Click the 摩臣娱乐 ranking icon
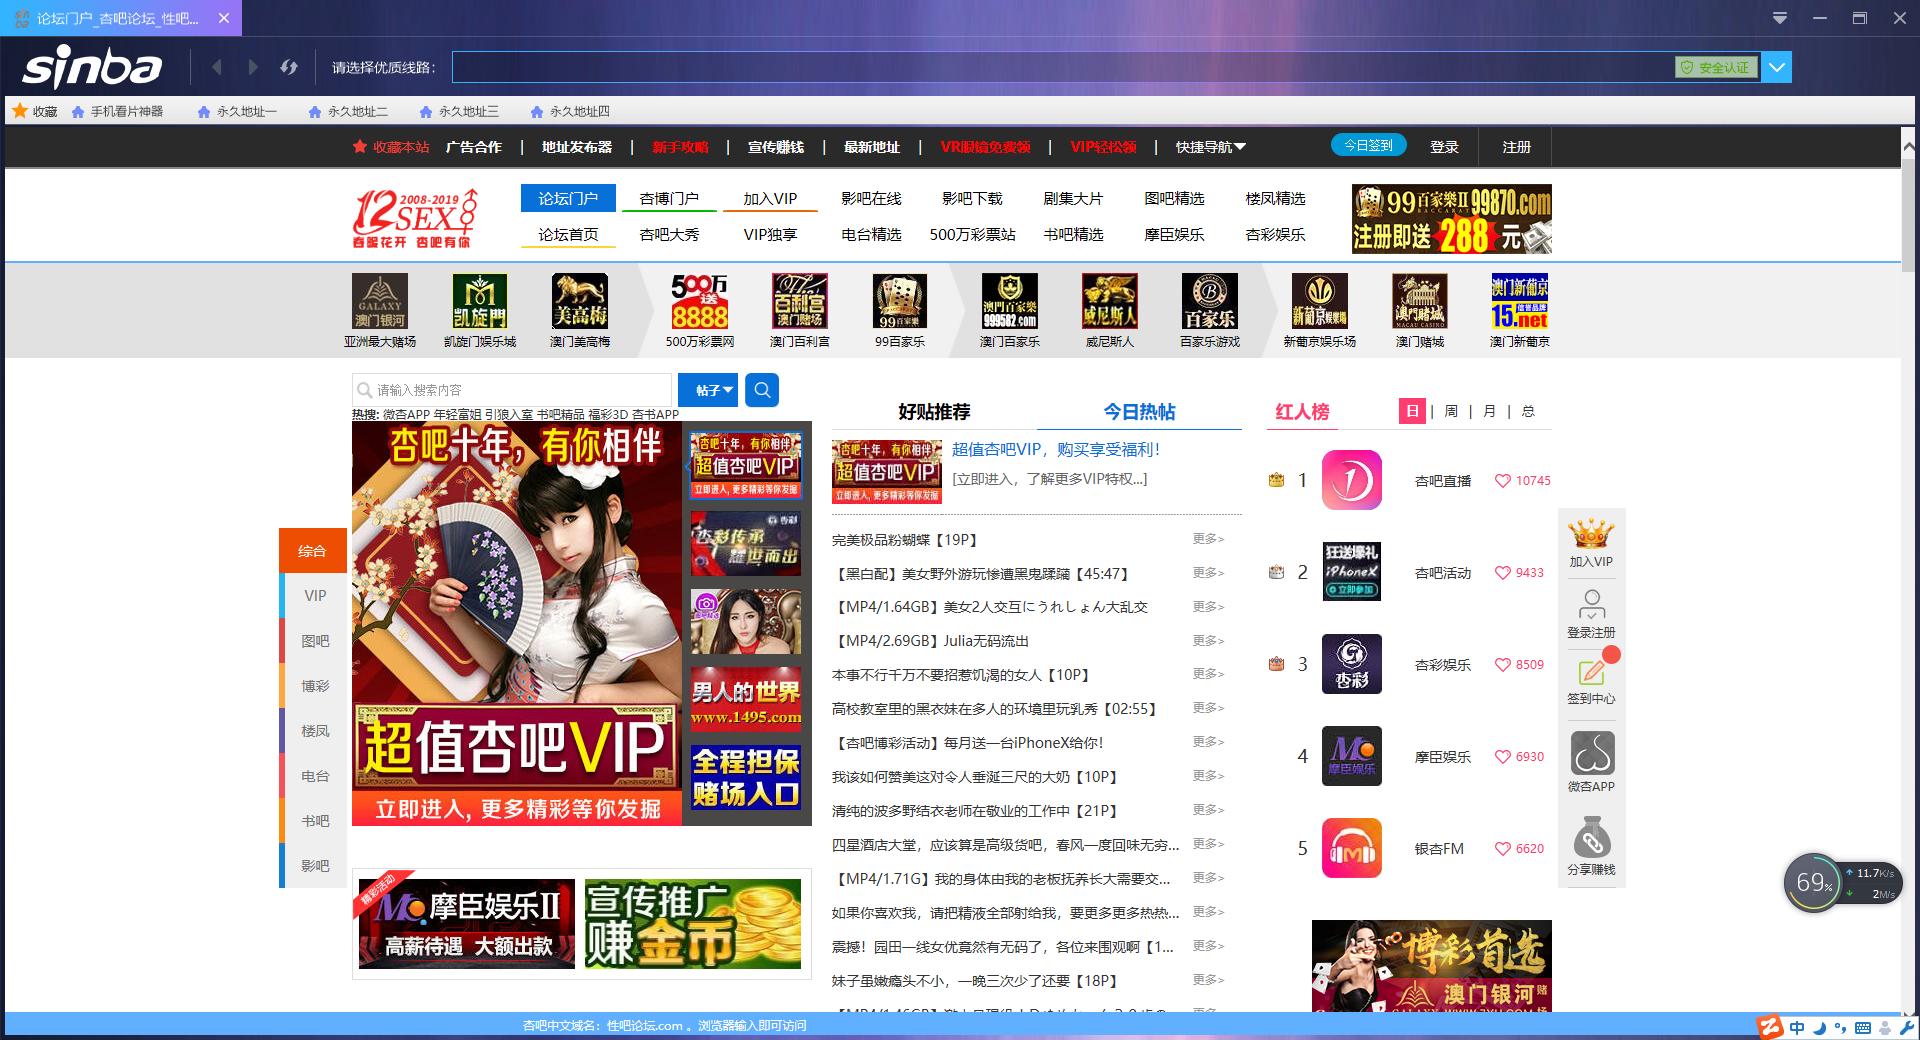The width and height of the screenshot is (1920, 1040). (1352, 756)
